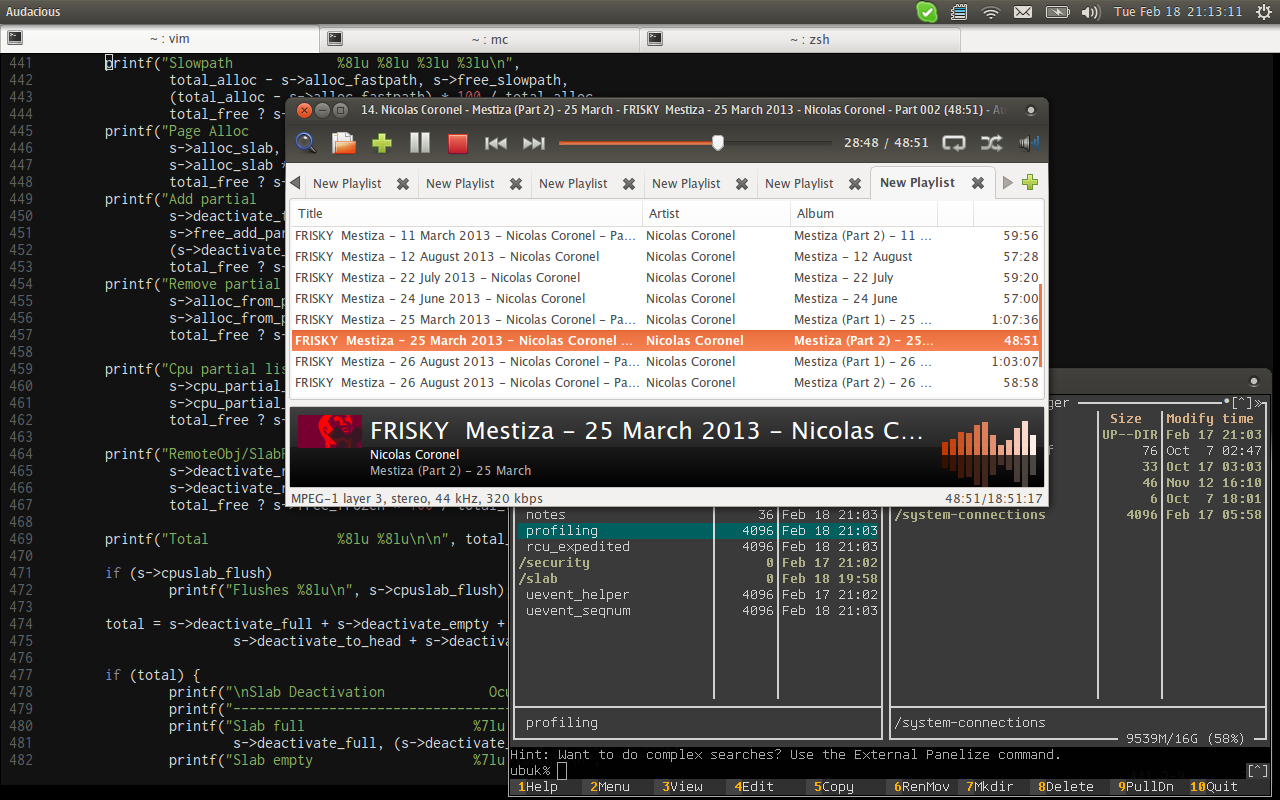Click the open files folder icon in Audacious
This screenshot has width=1280, height=800.
point(344,143)
